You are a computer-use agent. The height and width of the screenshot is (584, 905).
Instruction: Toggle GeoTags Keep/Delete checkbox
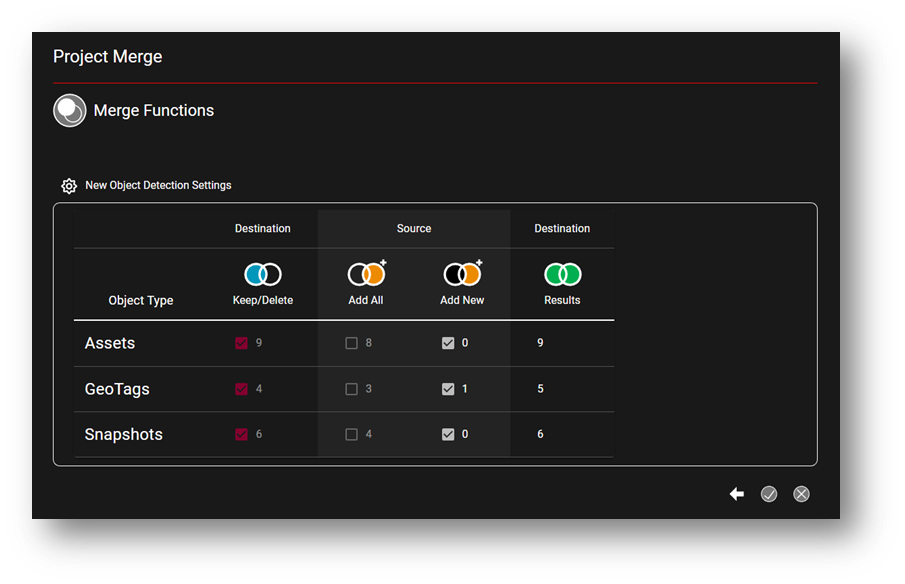pyautogui.click(x=241, y=389)
